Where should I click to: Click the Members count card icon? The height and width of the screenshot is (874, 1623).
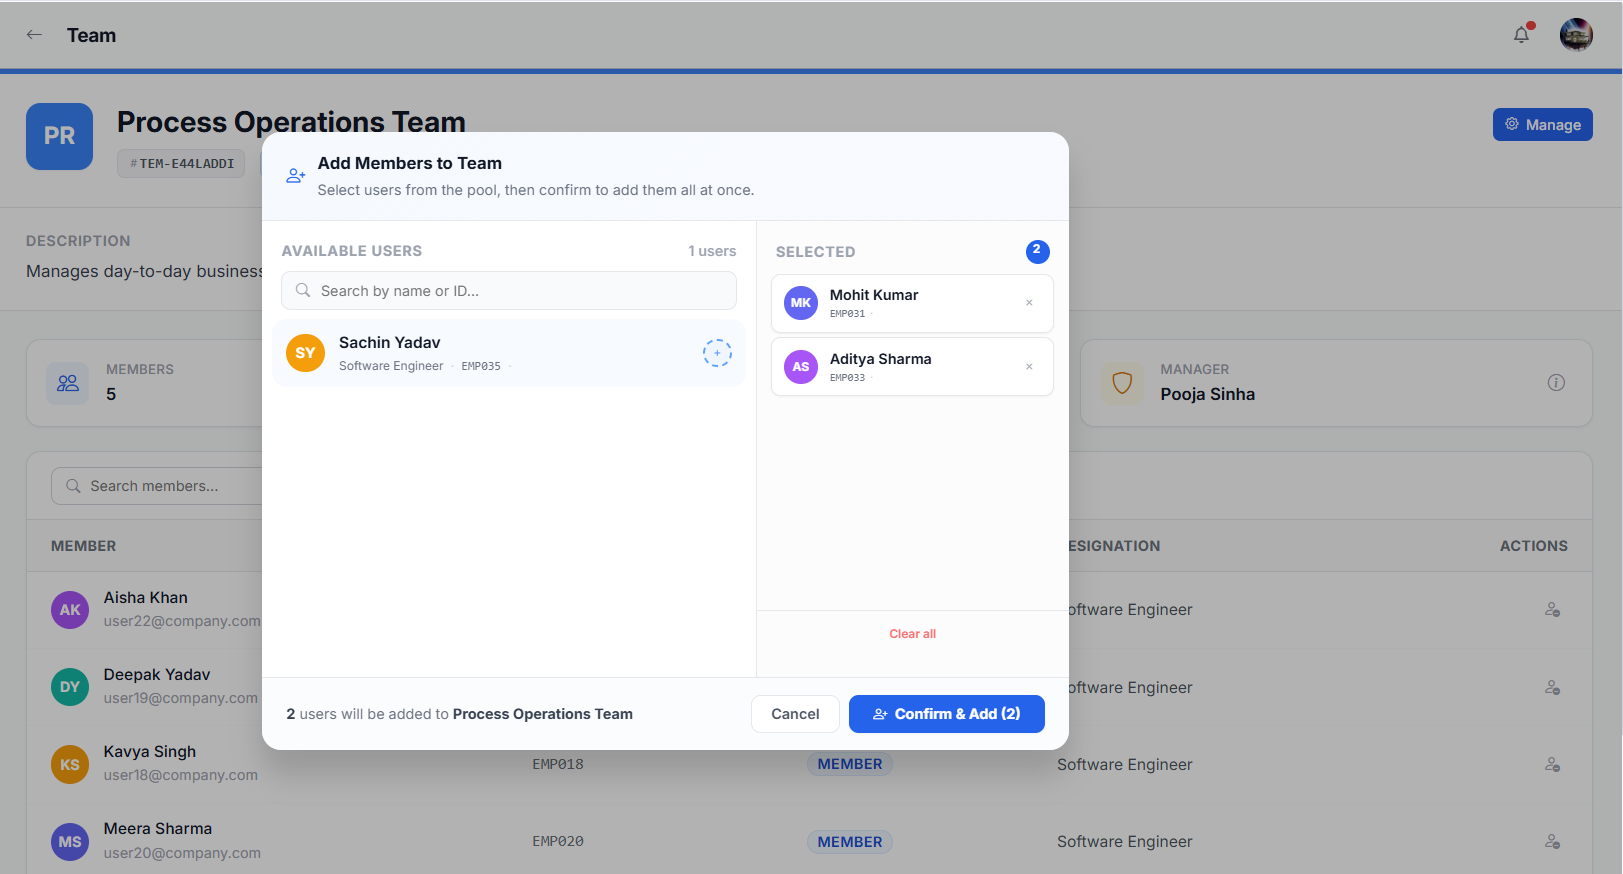pos(68,383)
